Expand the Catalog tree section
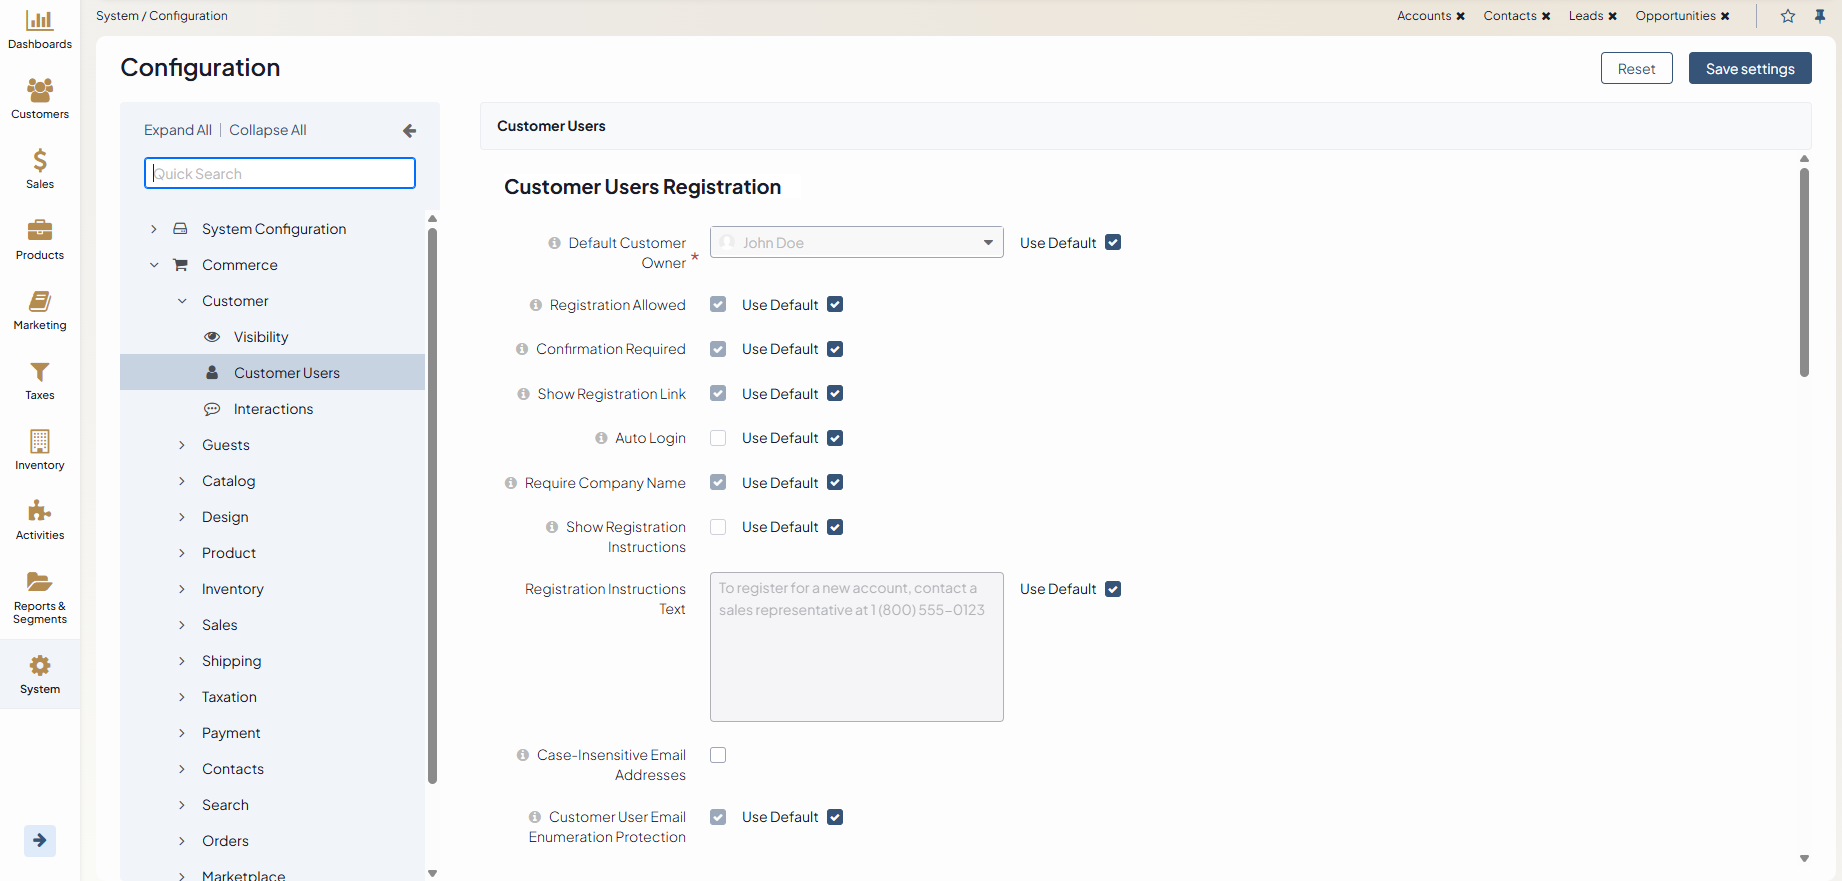 pos(182,481)
